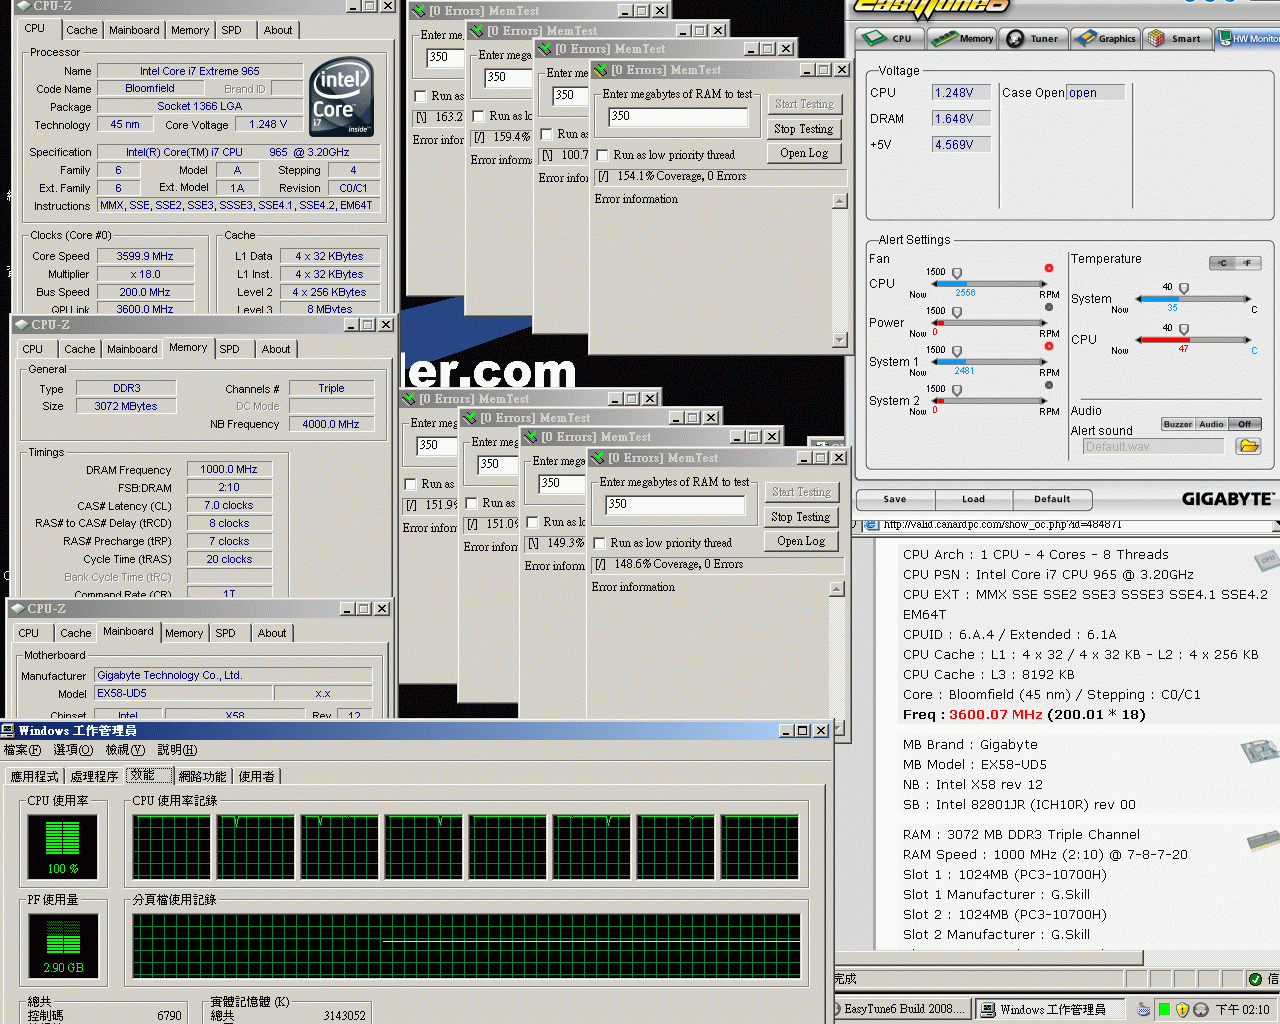Open the 說明(H) menu in Task Manager
This screenshot has width=1280, height=1024.
point(177,750)
